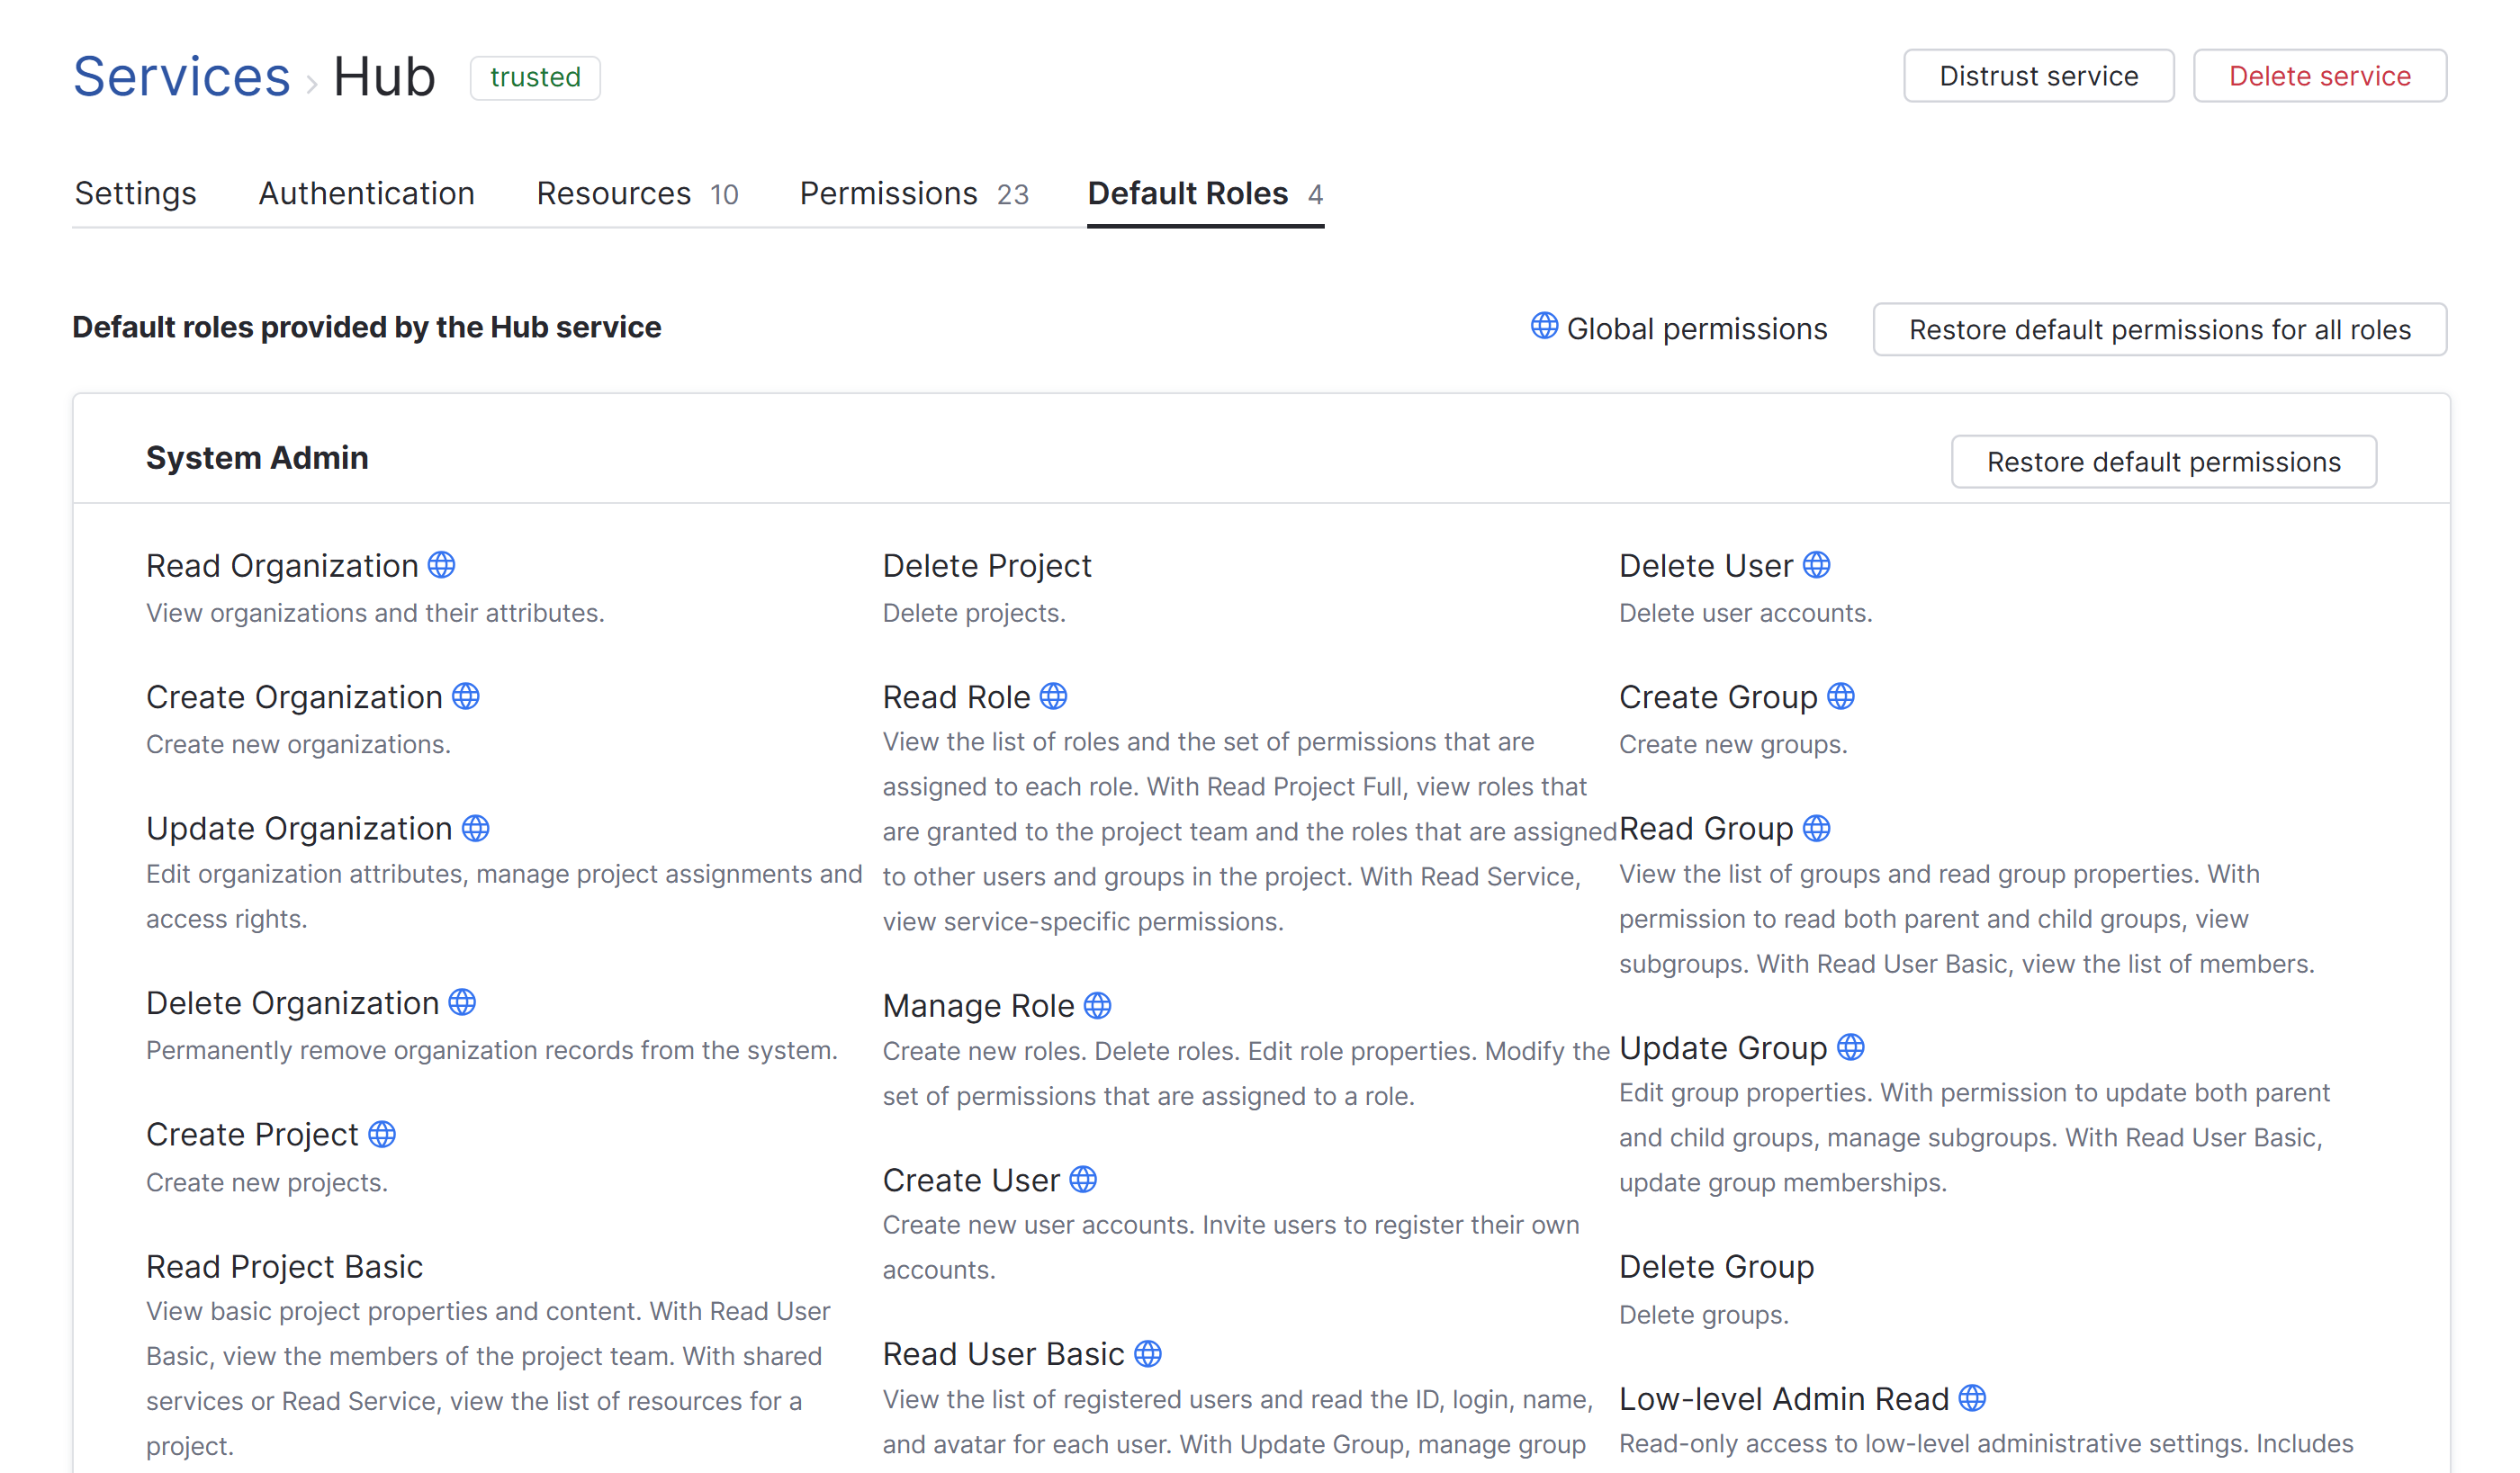Click globe icon beside Create Organization
The width and height of the screenshot is (2520, 1473).
[x=466, y=696]
